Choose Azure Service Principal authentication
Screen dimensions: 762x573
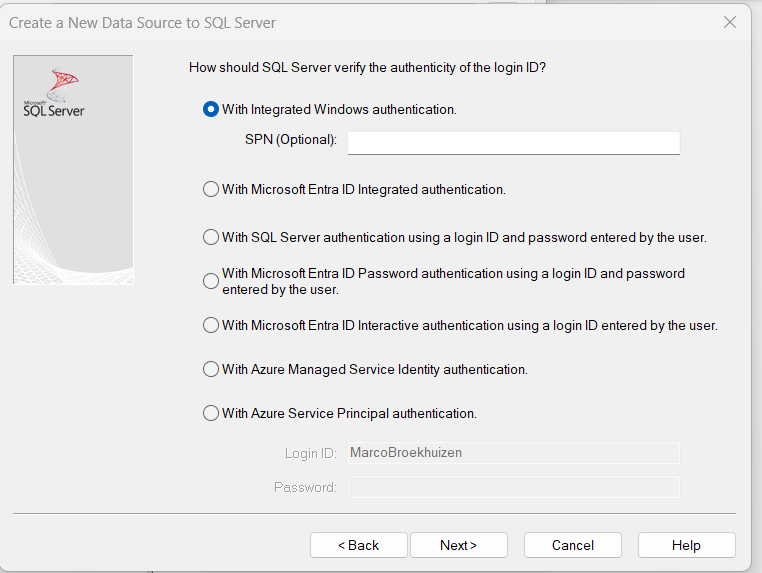[x=211, y=413]
